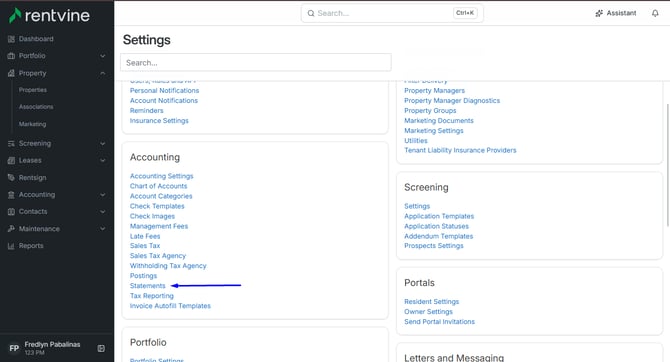Viewport: 670px width, 362px height.
Task: Go to Dashboard in sidebar
Action: point(36,39)
